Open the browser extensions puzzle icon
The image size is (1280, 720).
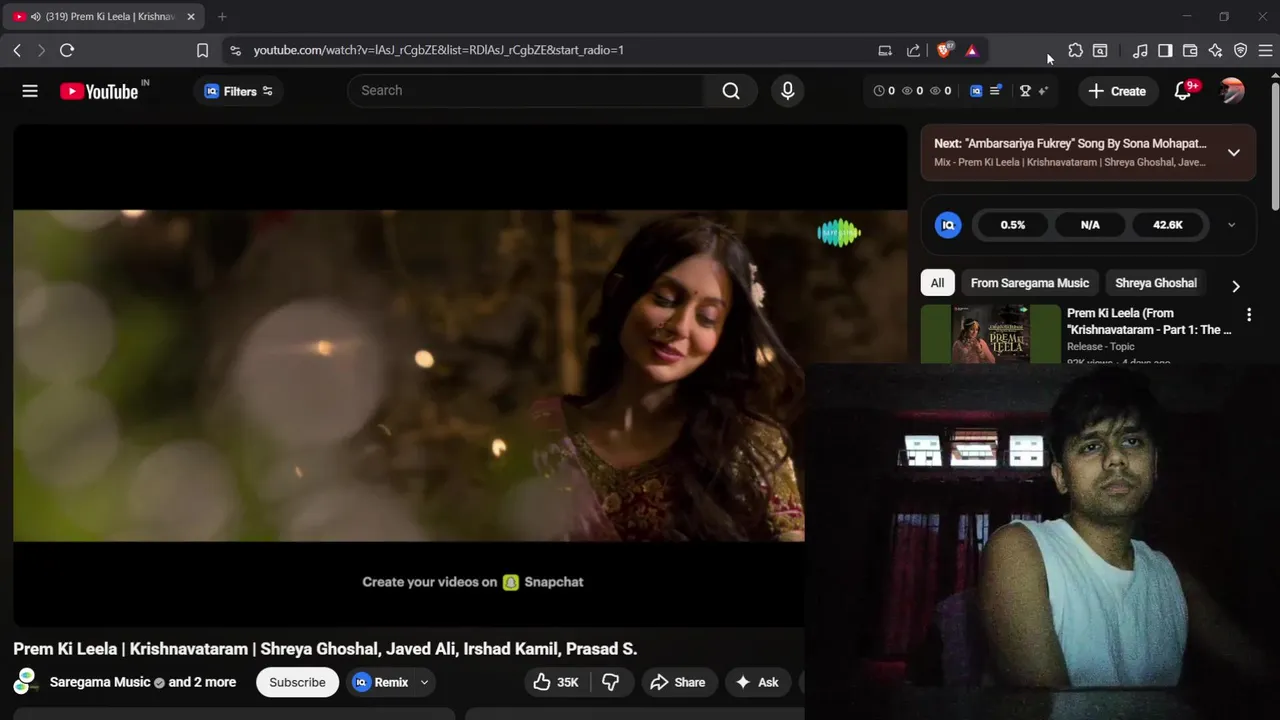click(1076, 50)
